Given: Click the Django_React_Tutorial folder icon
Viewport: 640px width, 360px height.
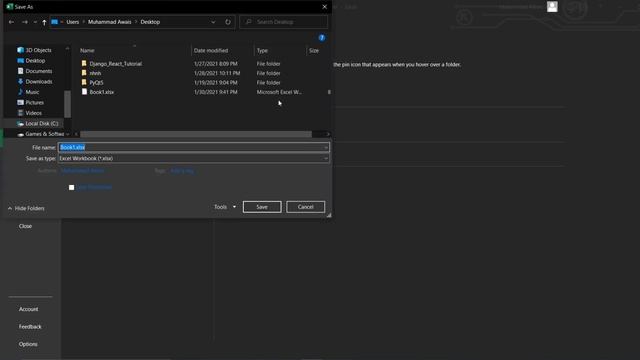Looking at the screenshot, I should click(x=84, y=64).
